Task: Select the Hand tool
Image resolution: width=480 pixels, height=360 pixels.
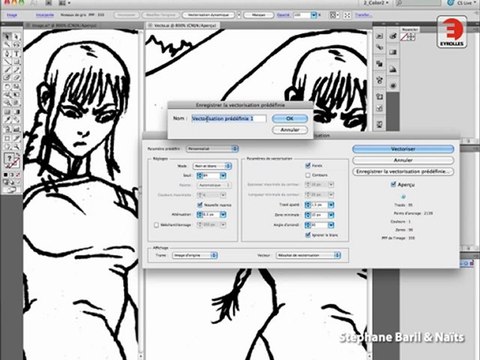Action: pyautogui.click(x=7, y=146)
